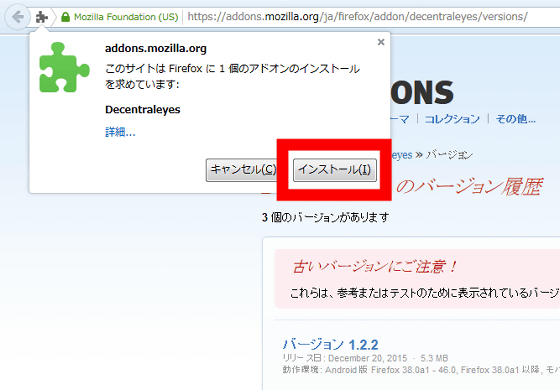Open the その他... menu link
The width and height of the screenshot is (560, 390).
515,119
